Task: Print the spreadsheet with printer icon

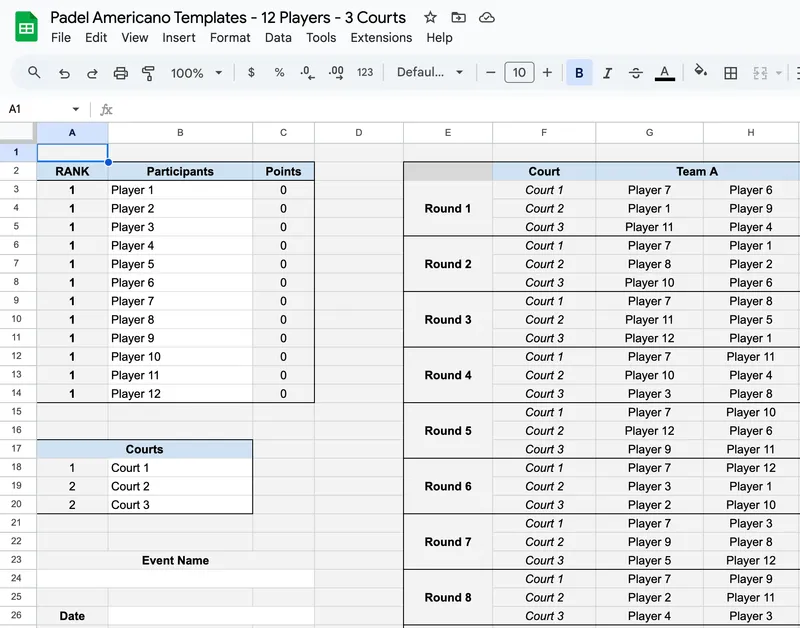Action: pyautogui.click(x=121, y=73)
